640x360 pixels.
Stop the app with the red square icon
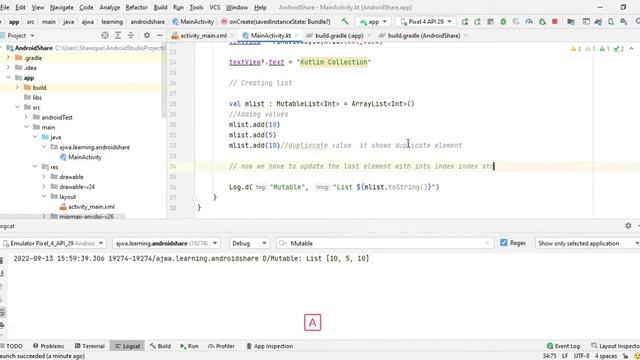tap(555, 22)
